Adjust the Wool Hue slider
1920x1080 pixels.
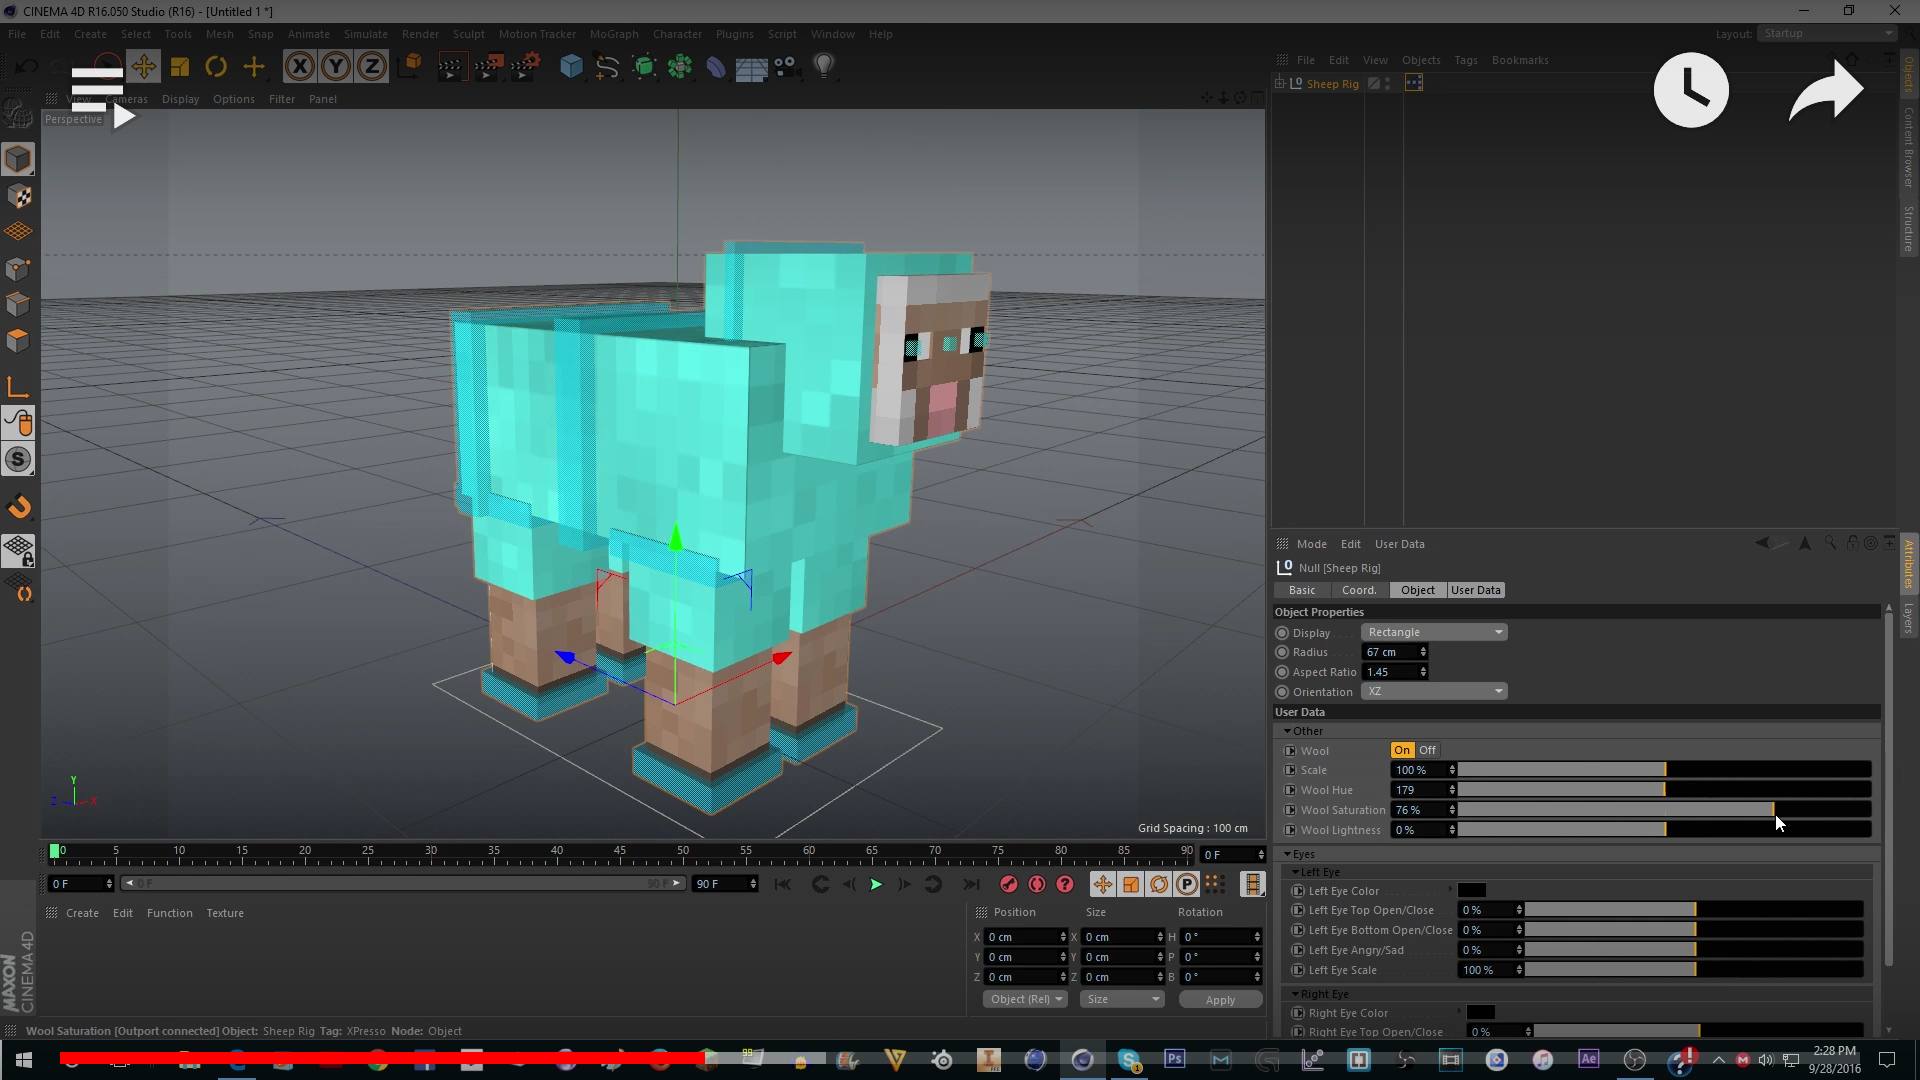click(1665, 790)
